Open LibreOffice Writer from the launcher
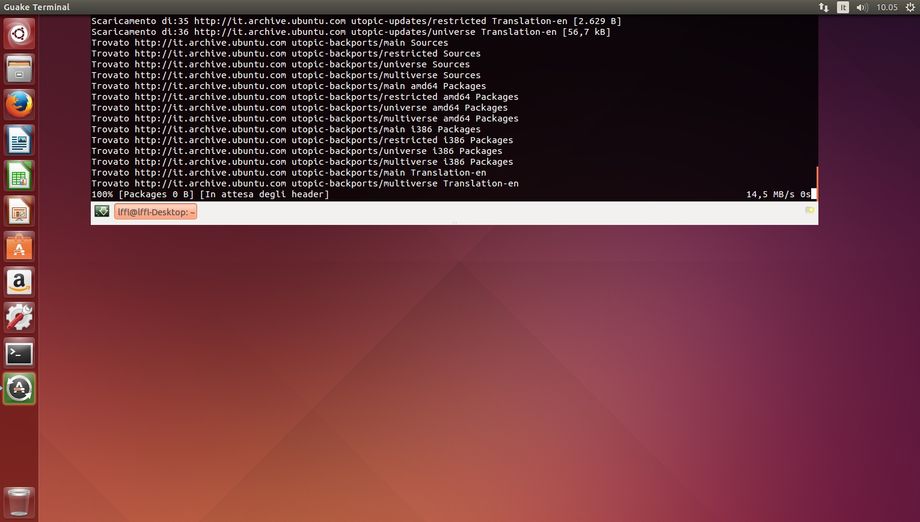 pyautogui.click(x=19, y=140)
